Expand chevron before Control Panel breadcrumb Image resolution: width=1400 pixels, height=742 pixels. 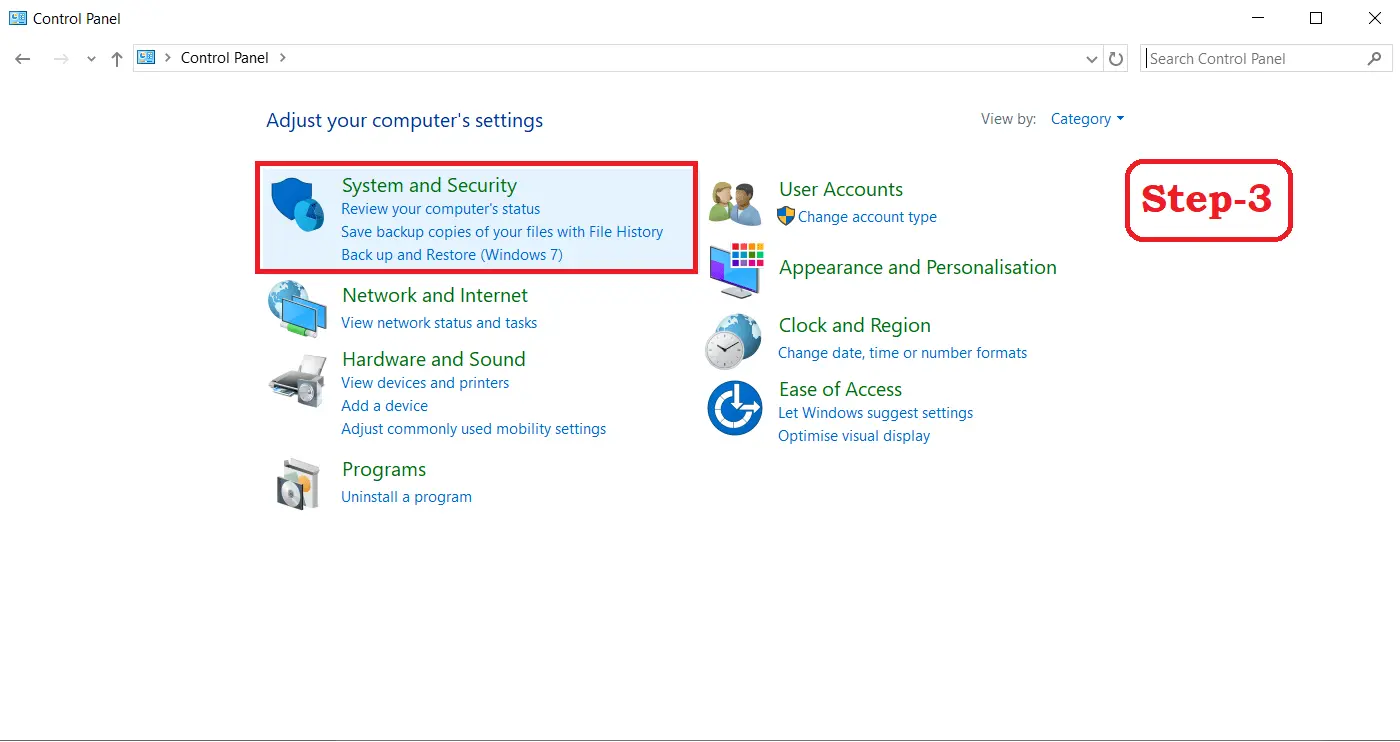pos(168,58)
